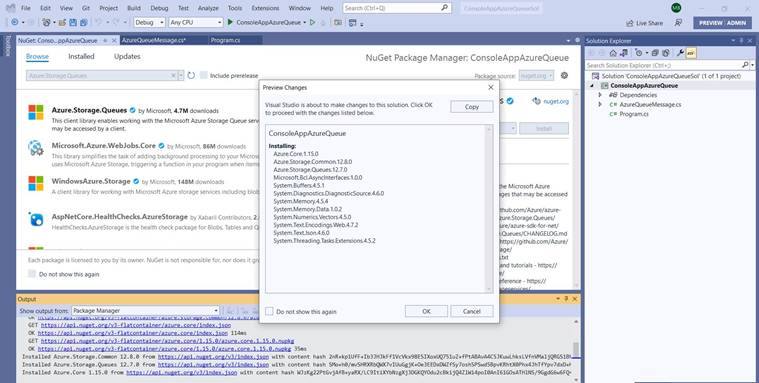Expand the AzureQueueMessage.cs node
Screen dimensions: 759x383
600,104
